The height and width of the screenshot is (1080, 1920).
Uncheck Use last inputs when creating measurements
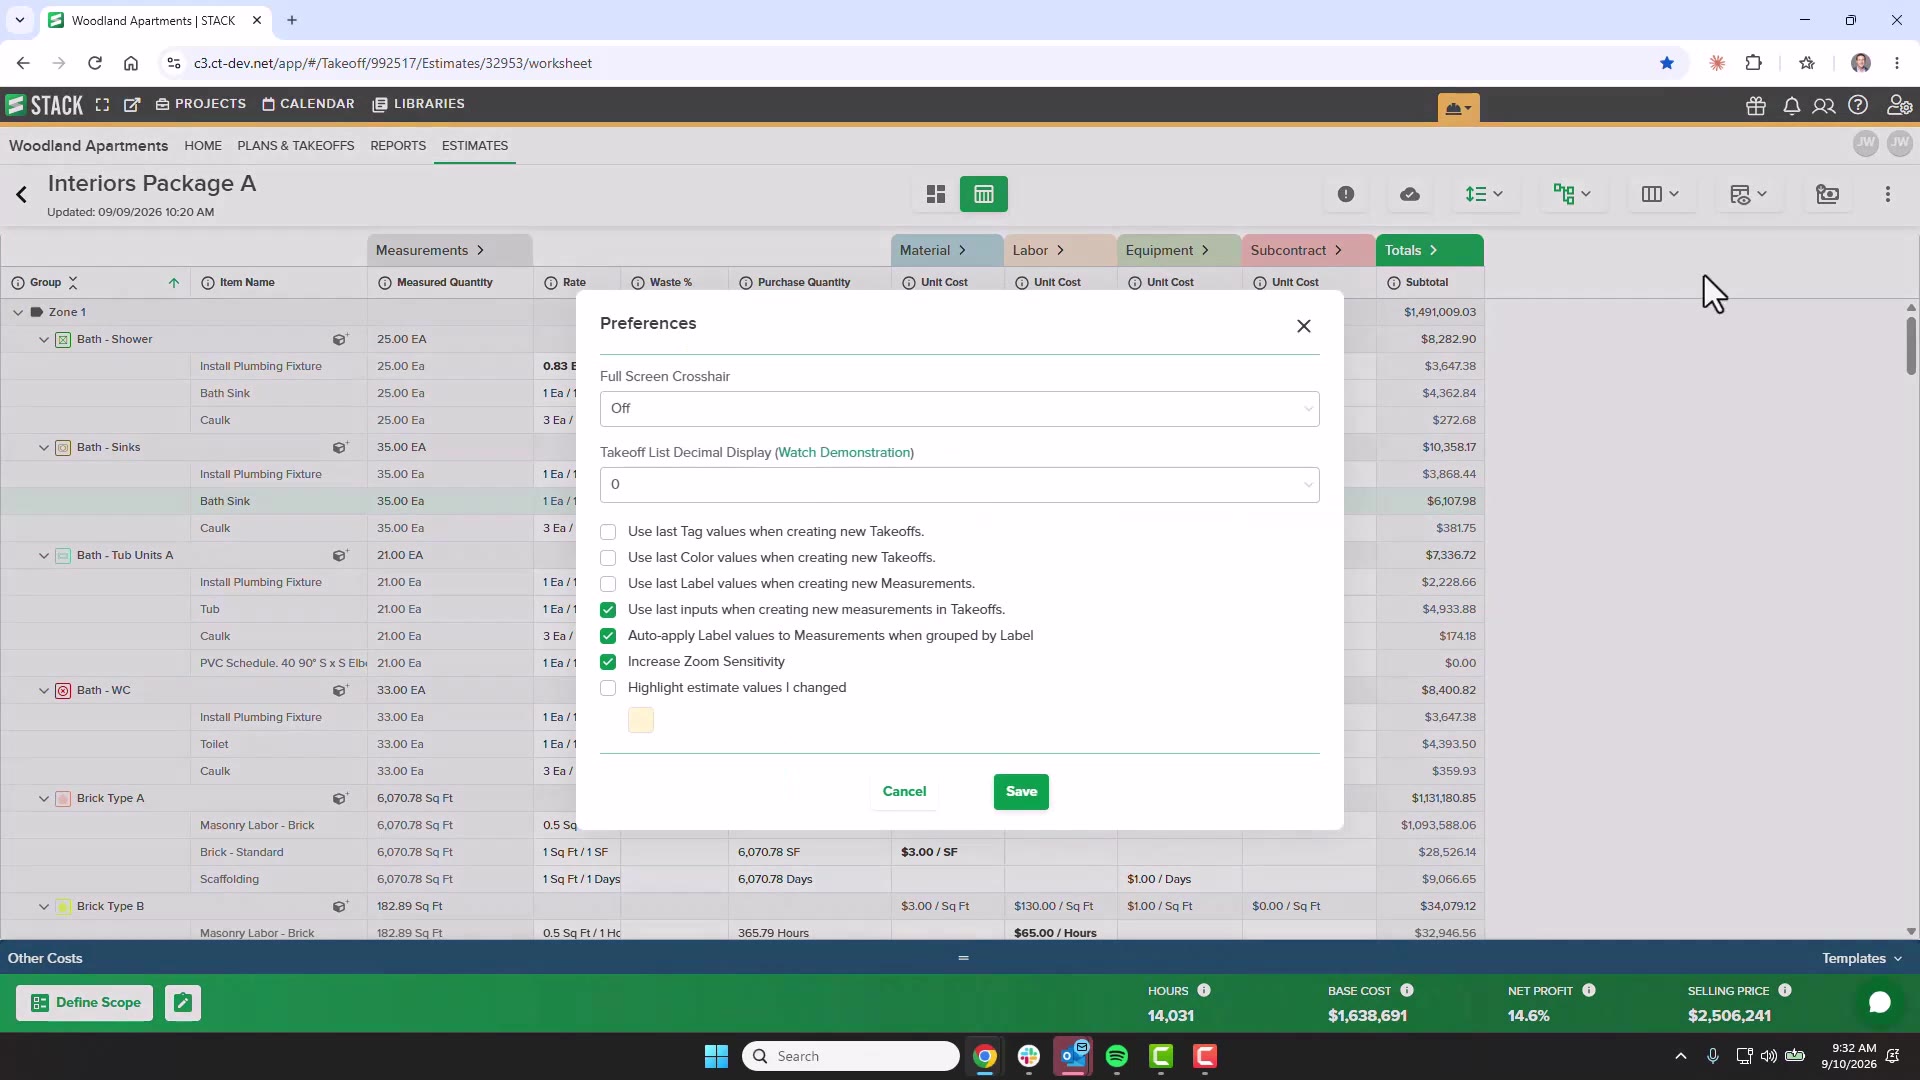pos(608,610)
